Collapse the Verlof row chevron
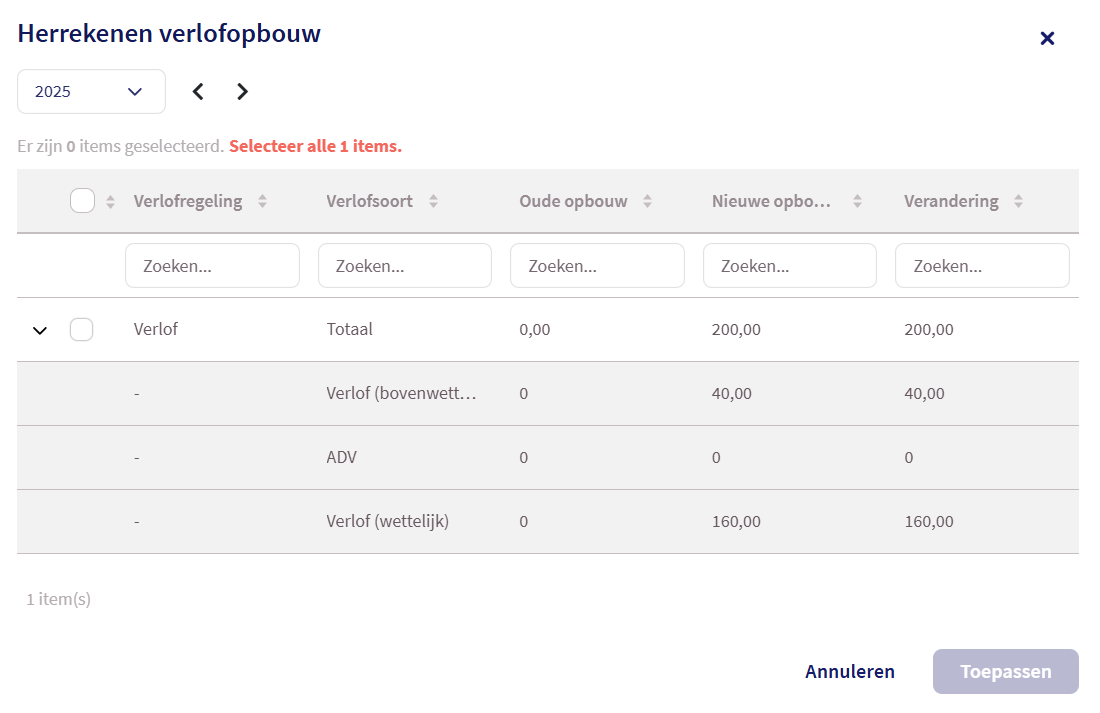 40,330
